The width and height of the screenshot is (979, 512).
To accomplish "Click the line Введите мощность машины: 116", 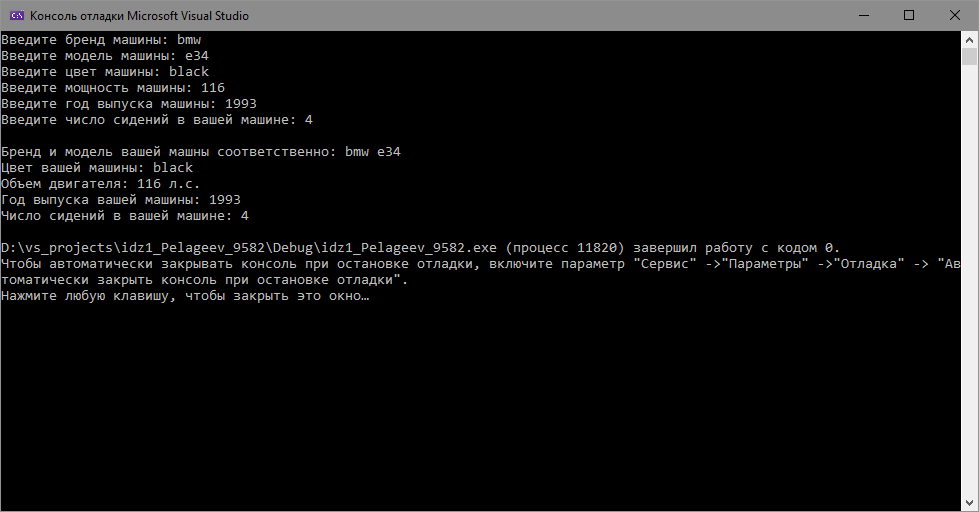I will click(113, 88).
